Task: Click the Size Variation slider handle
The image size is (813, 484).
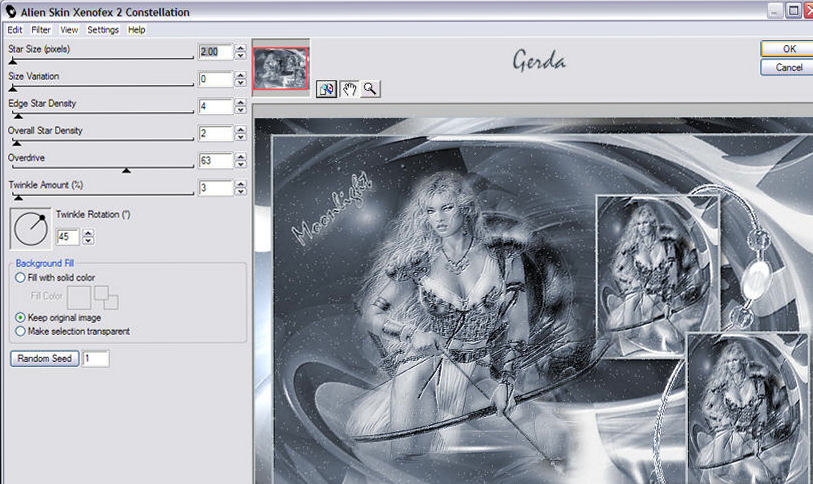Action: click(13, 89)
